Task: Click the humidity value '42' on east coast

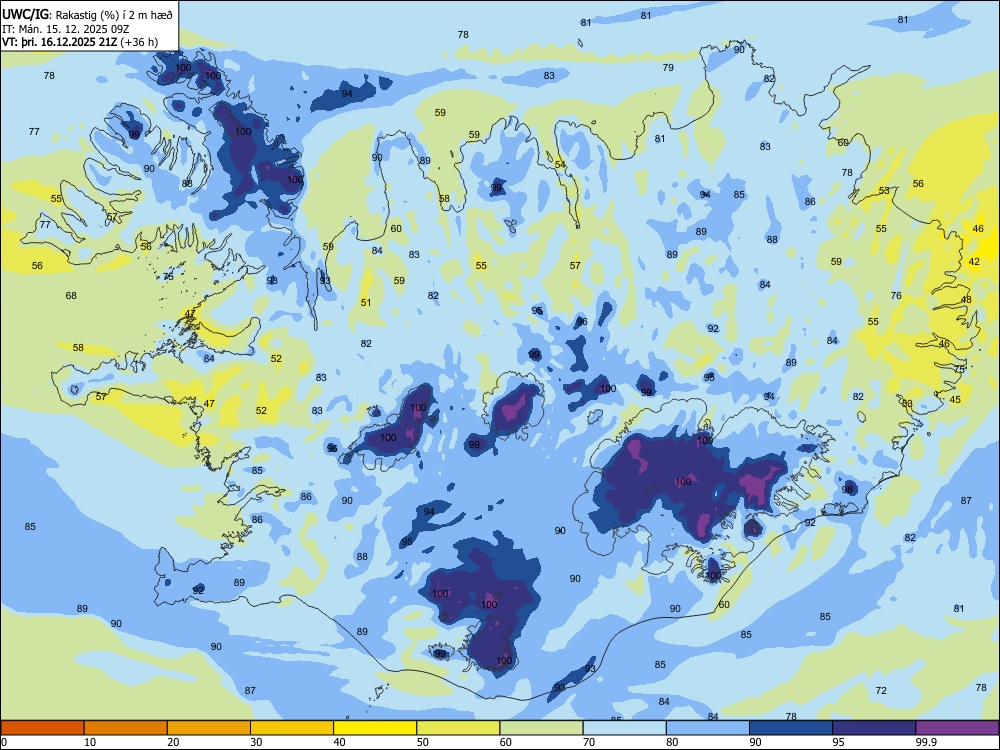Action: (974, 261)
